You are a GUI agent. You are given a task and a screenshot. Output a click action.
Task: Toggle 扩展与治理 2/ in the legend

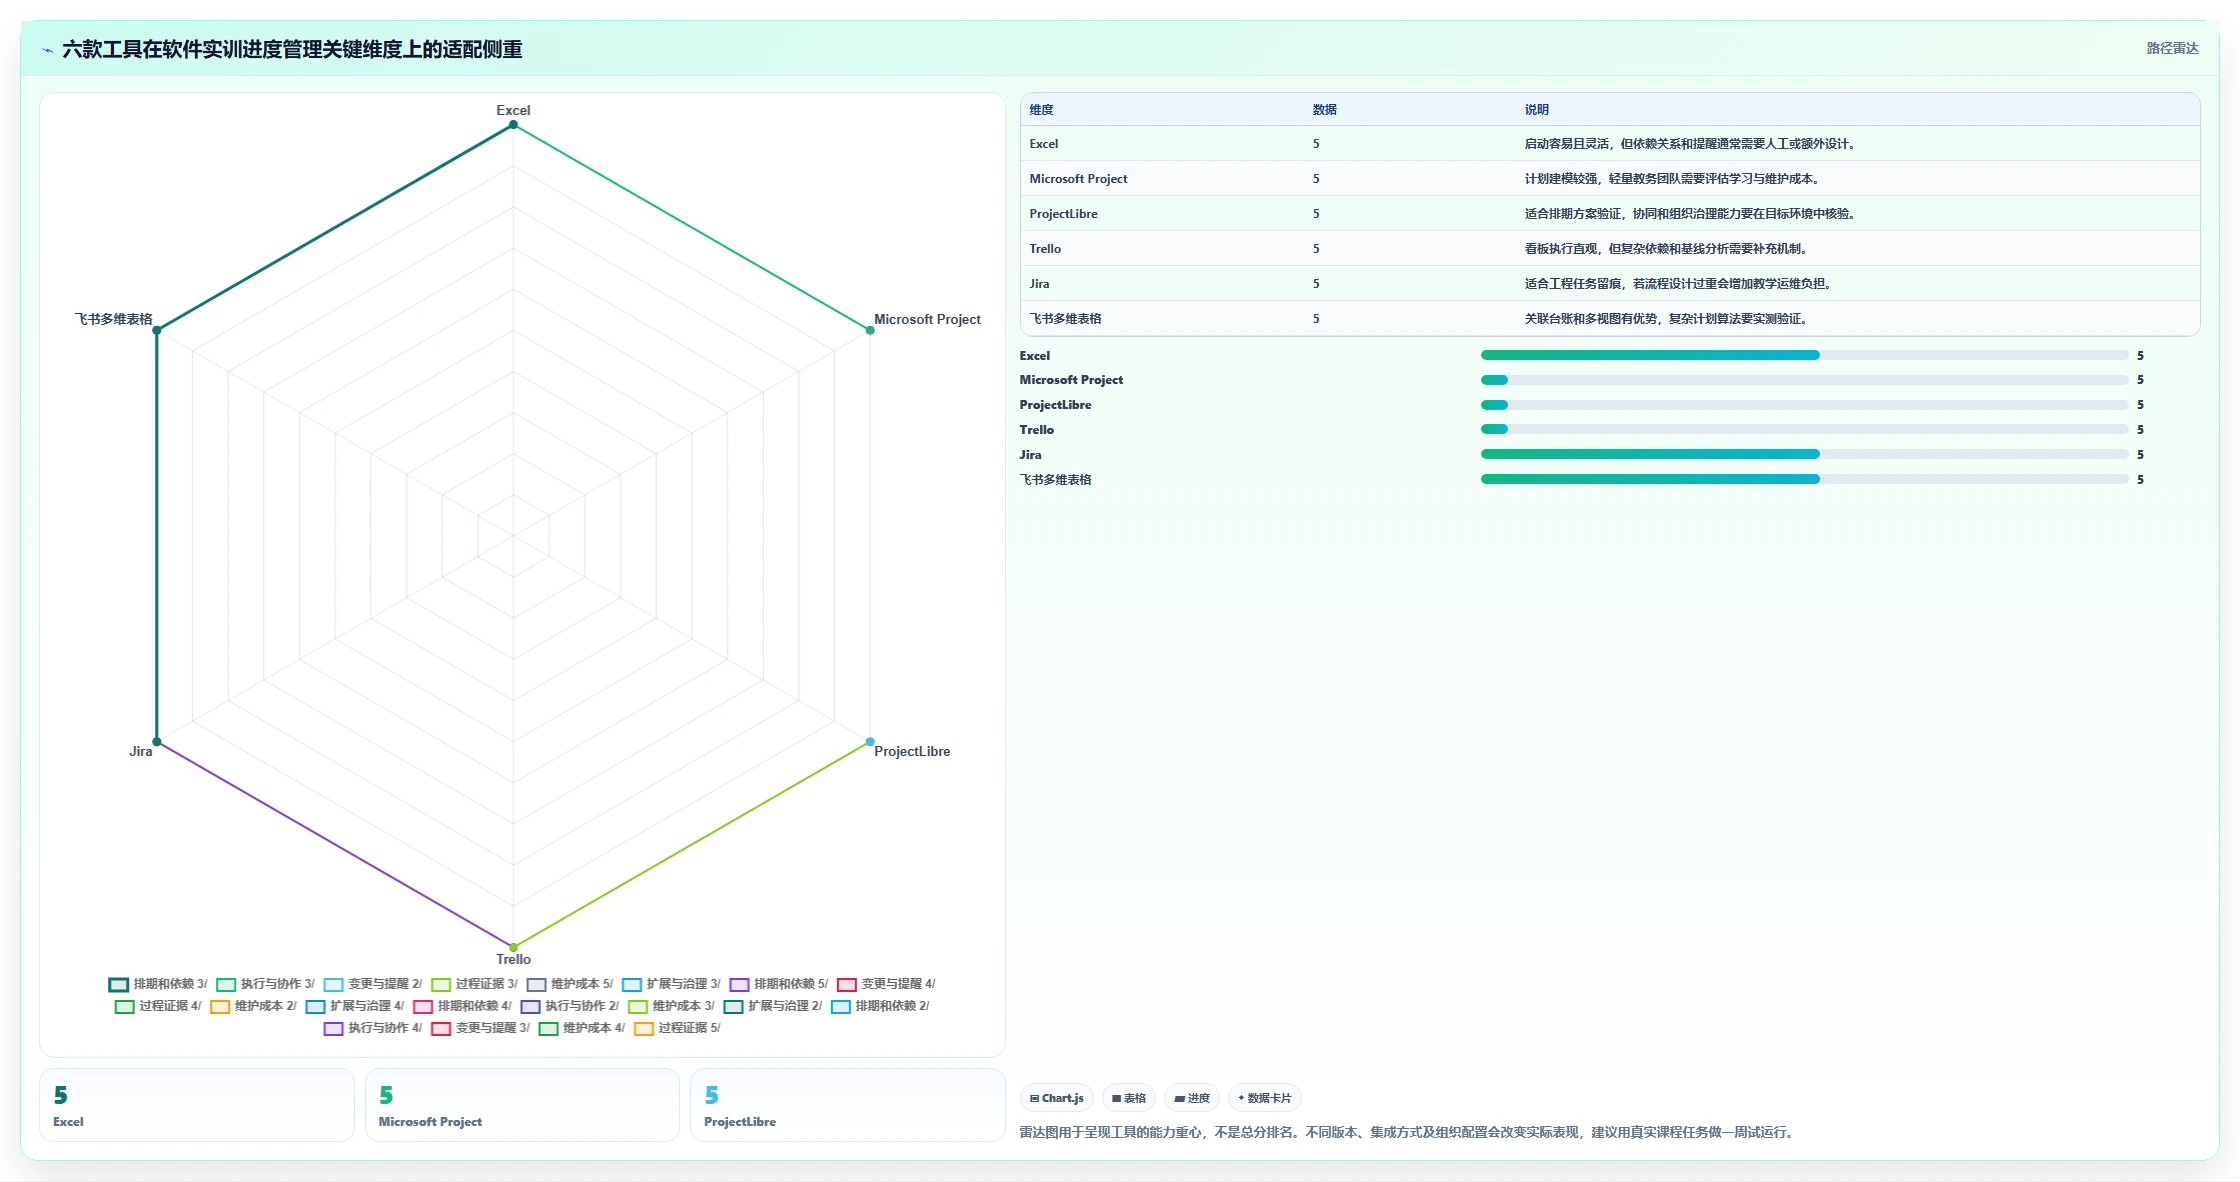772,1006
